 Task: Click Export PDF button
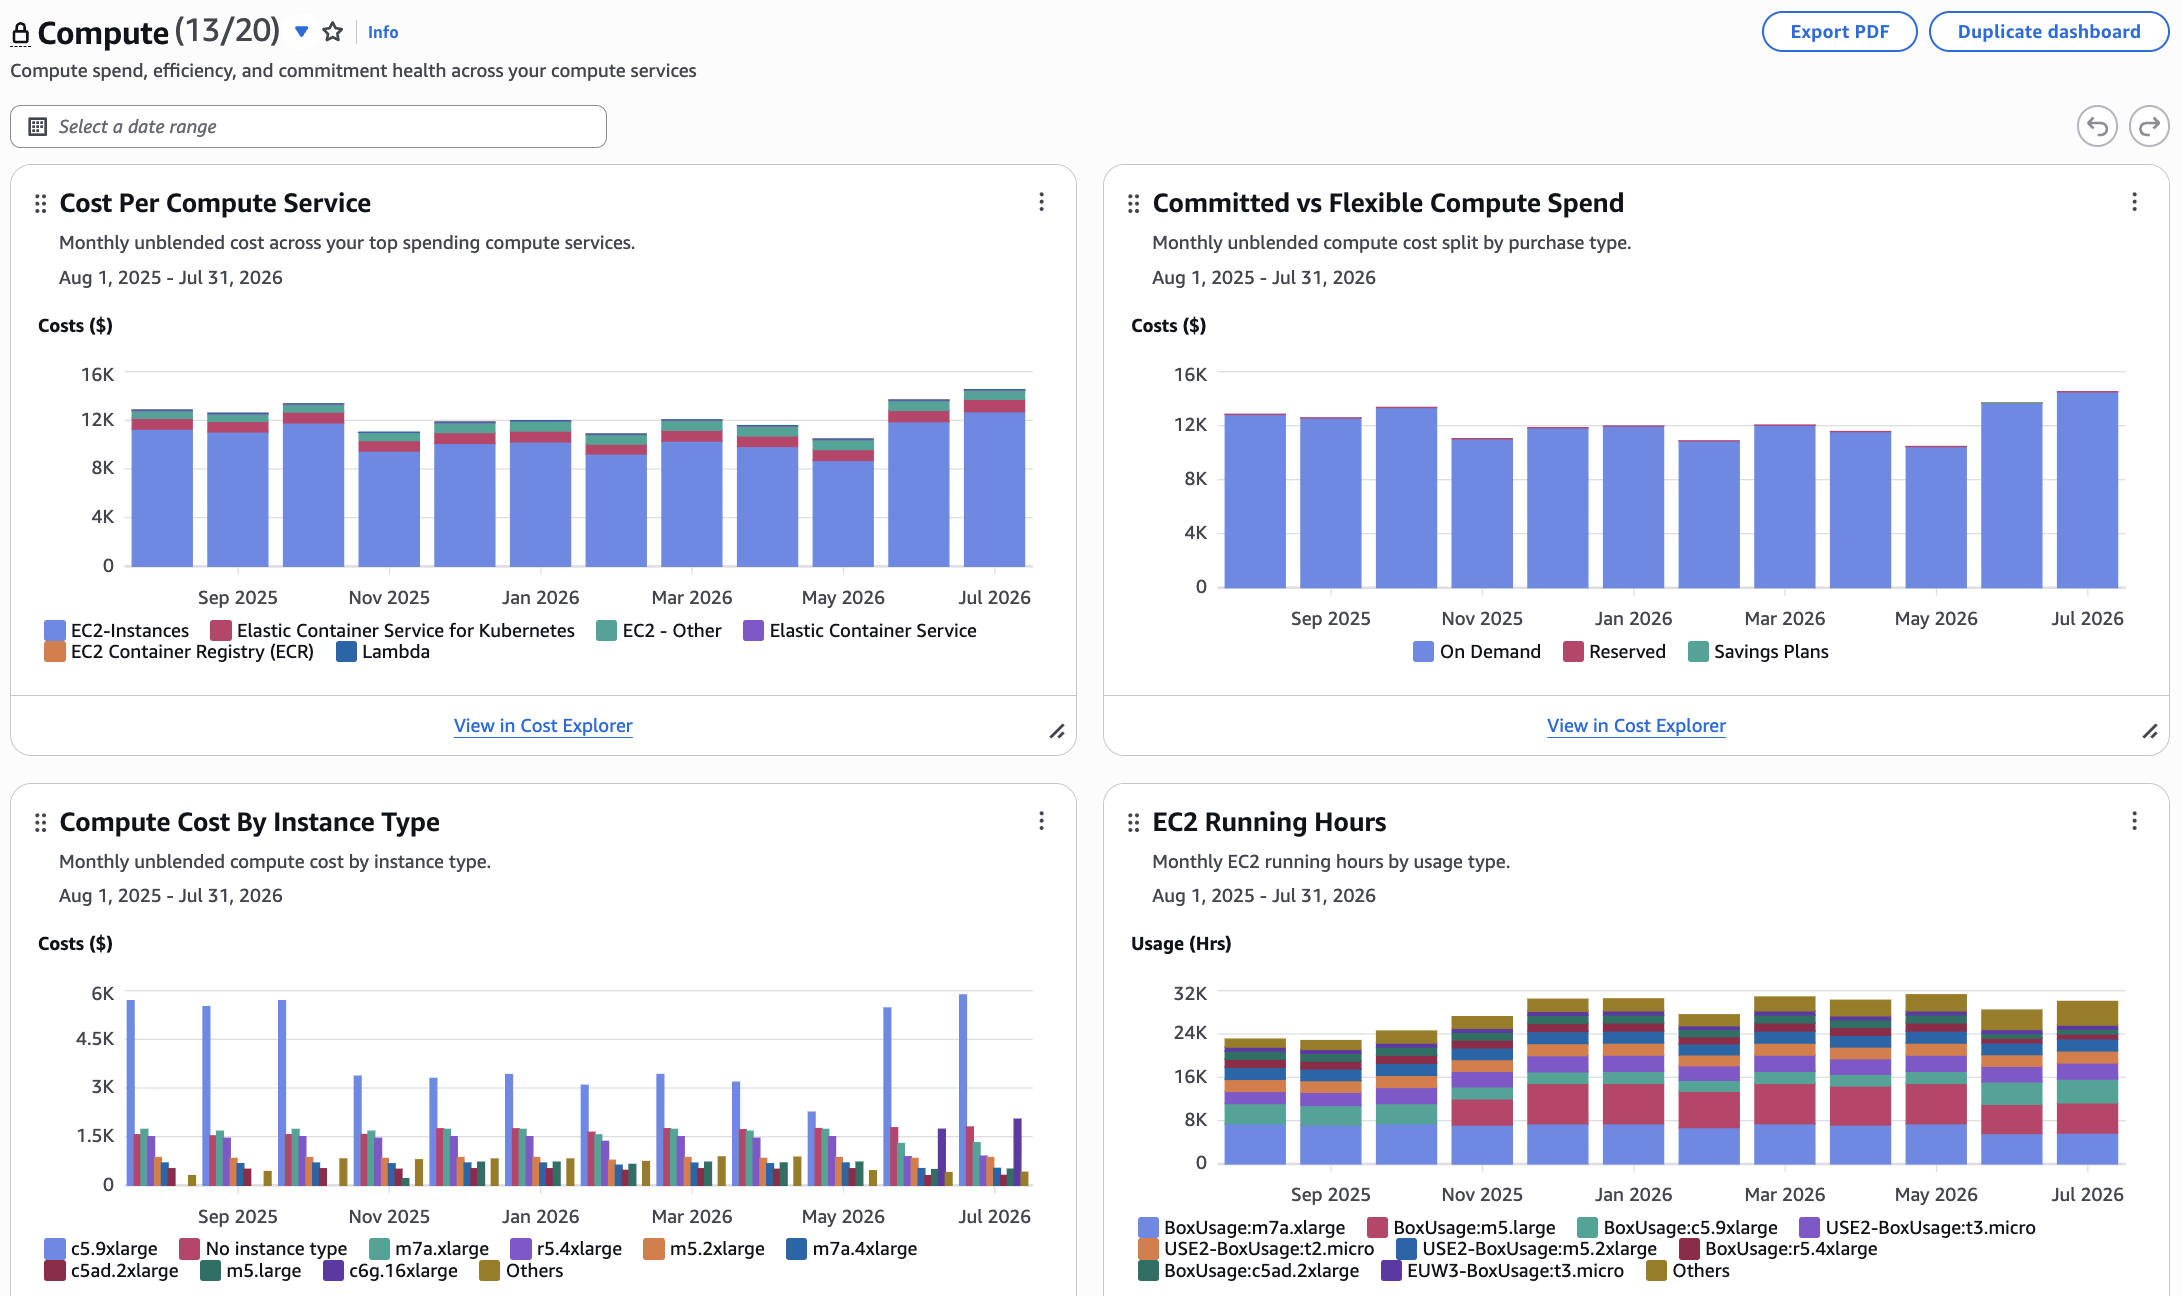[1839, 31]
